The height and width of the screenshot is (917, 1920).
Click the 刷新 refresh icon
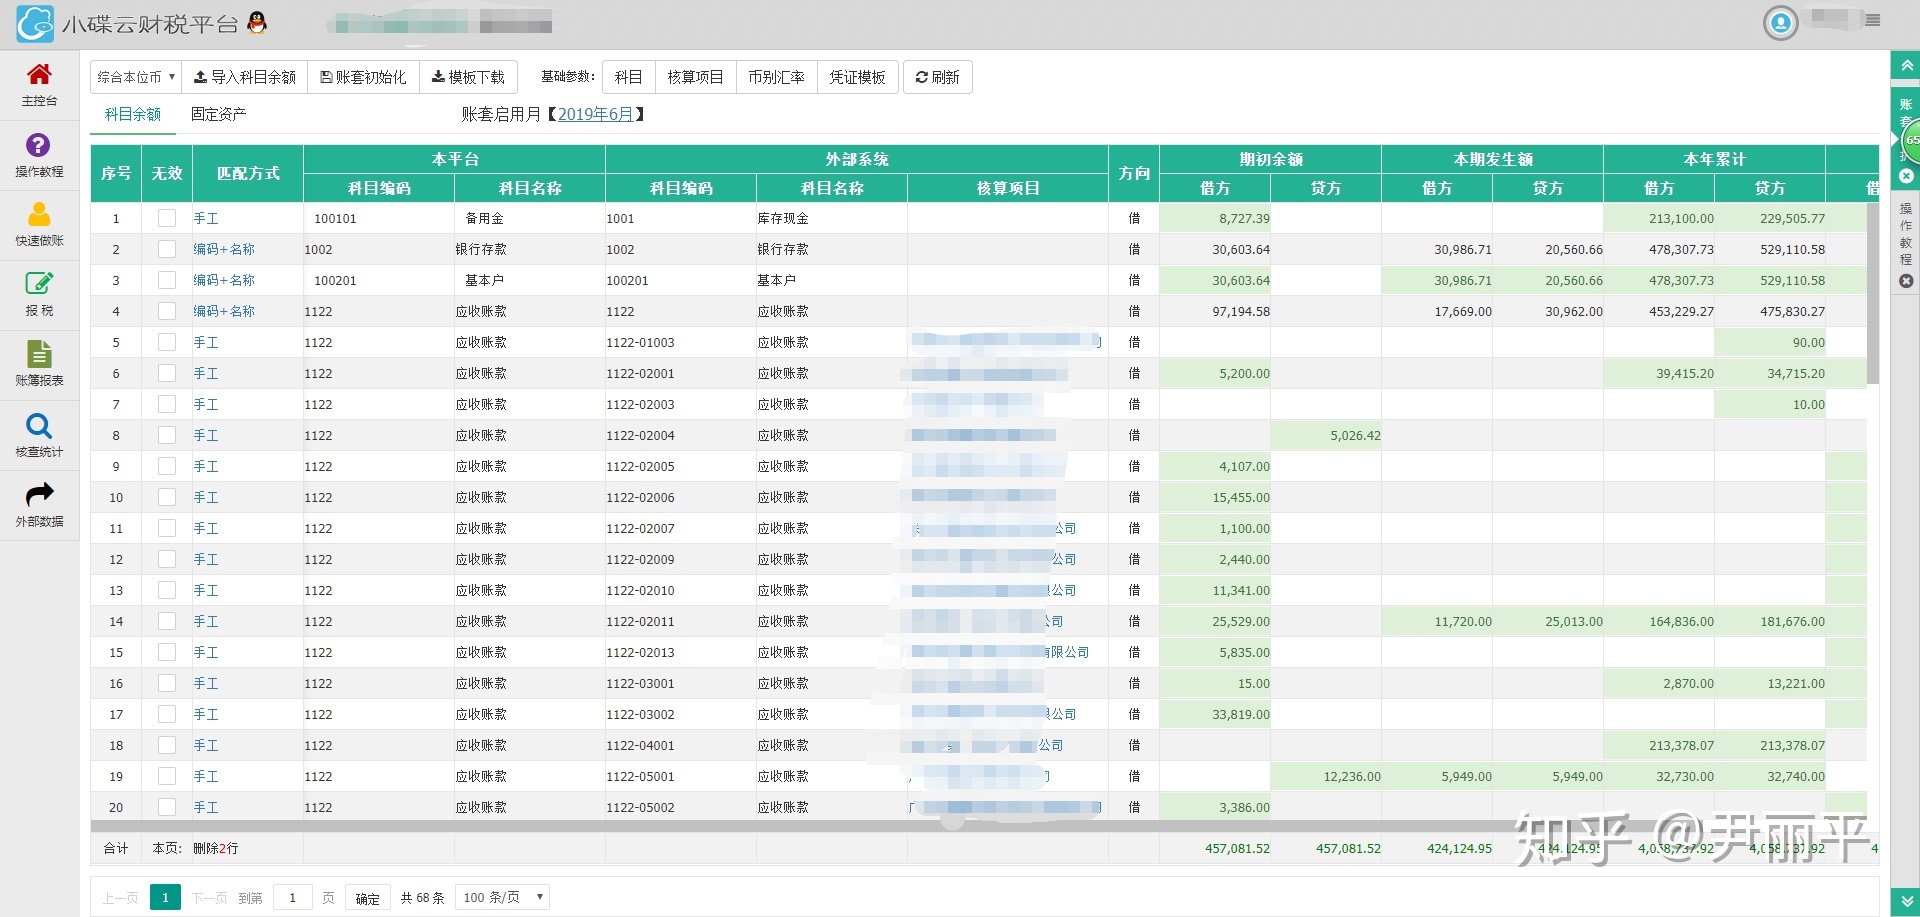click(x=922, y=77)
